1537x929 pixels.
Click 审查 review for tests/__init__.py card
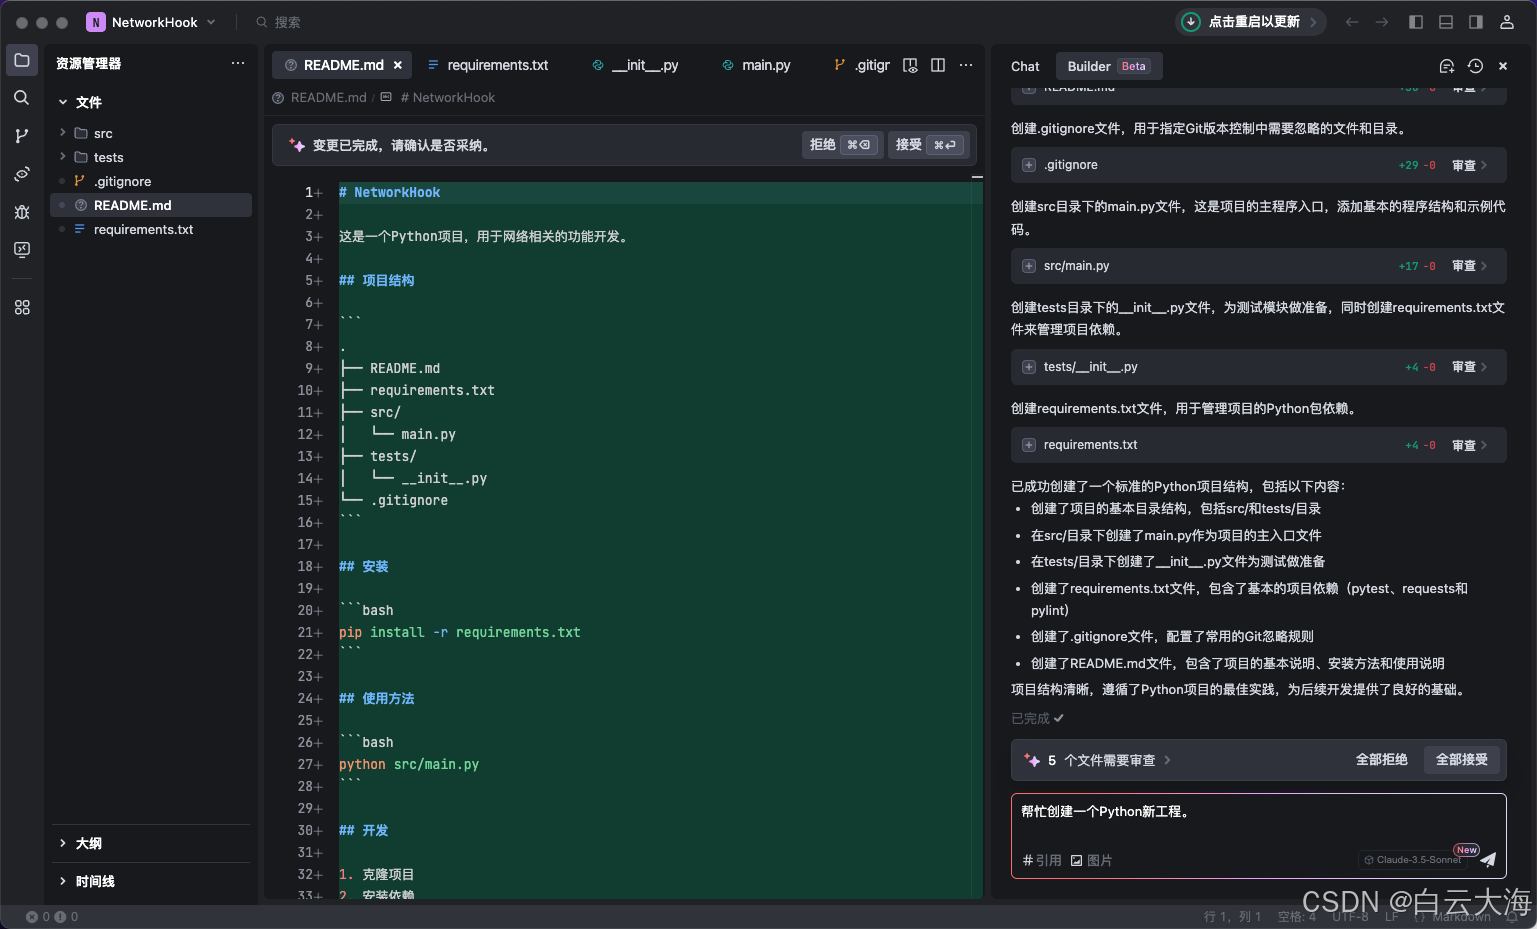click(1469, 367)
